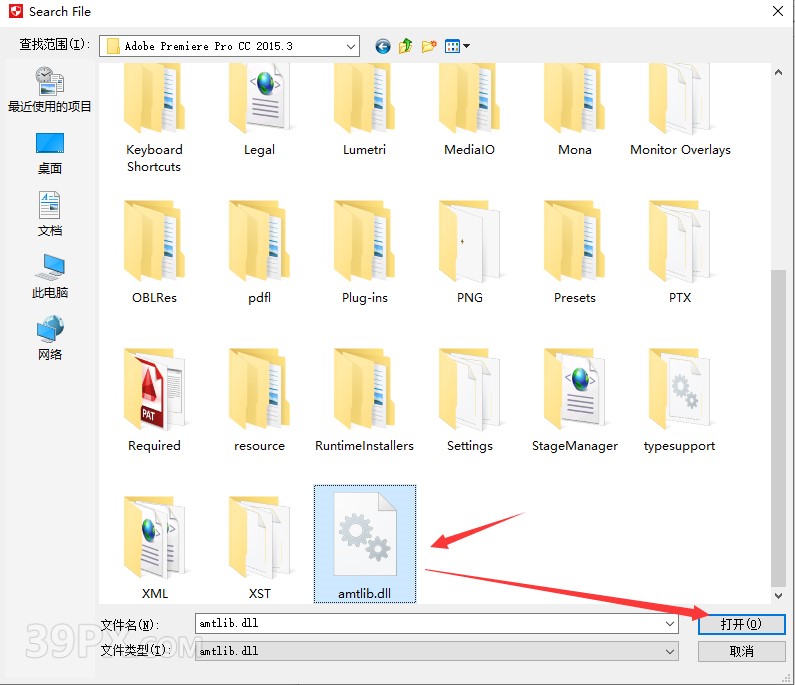Open 最近使用的项目 location
This screenshot has height=685, width=795.
[x=49, y=90]
